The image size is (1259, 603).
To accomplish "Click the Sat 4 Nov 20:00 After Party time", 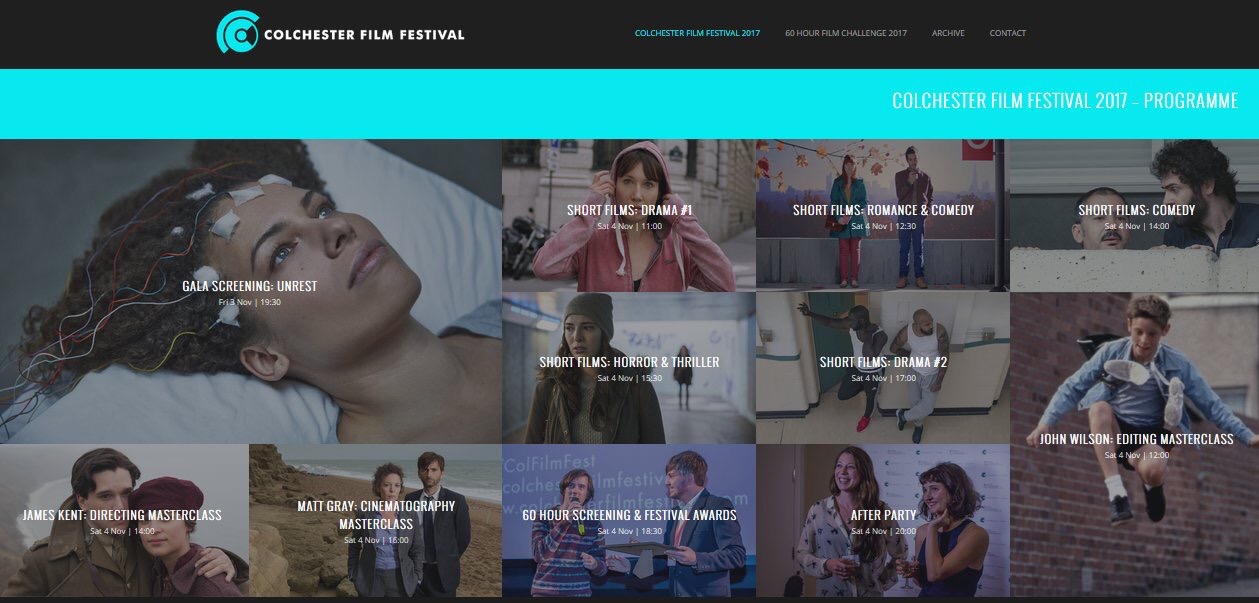I will pyautogui.click(x=883, y=531).
